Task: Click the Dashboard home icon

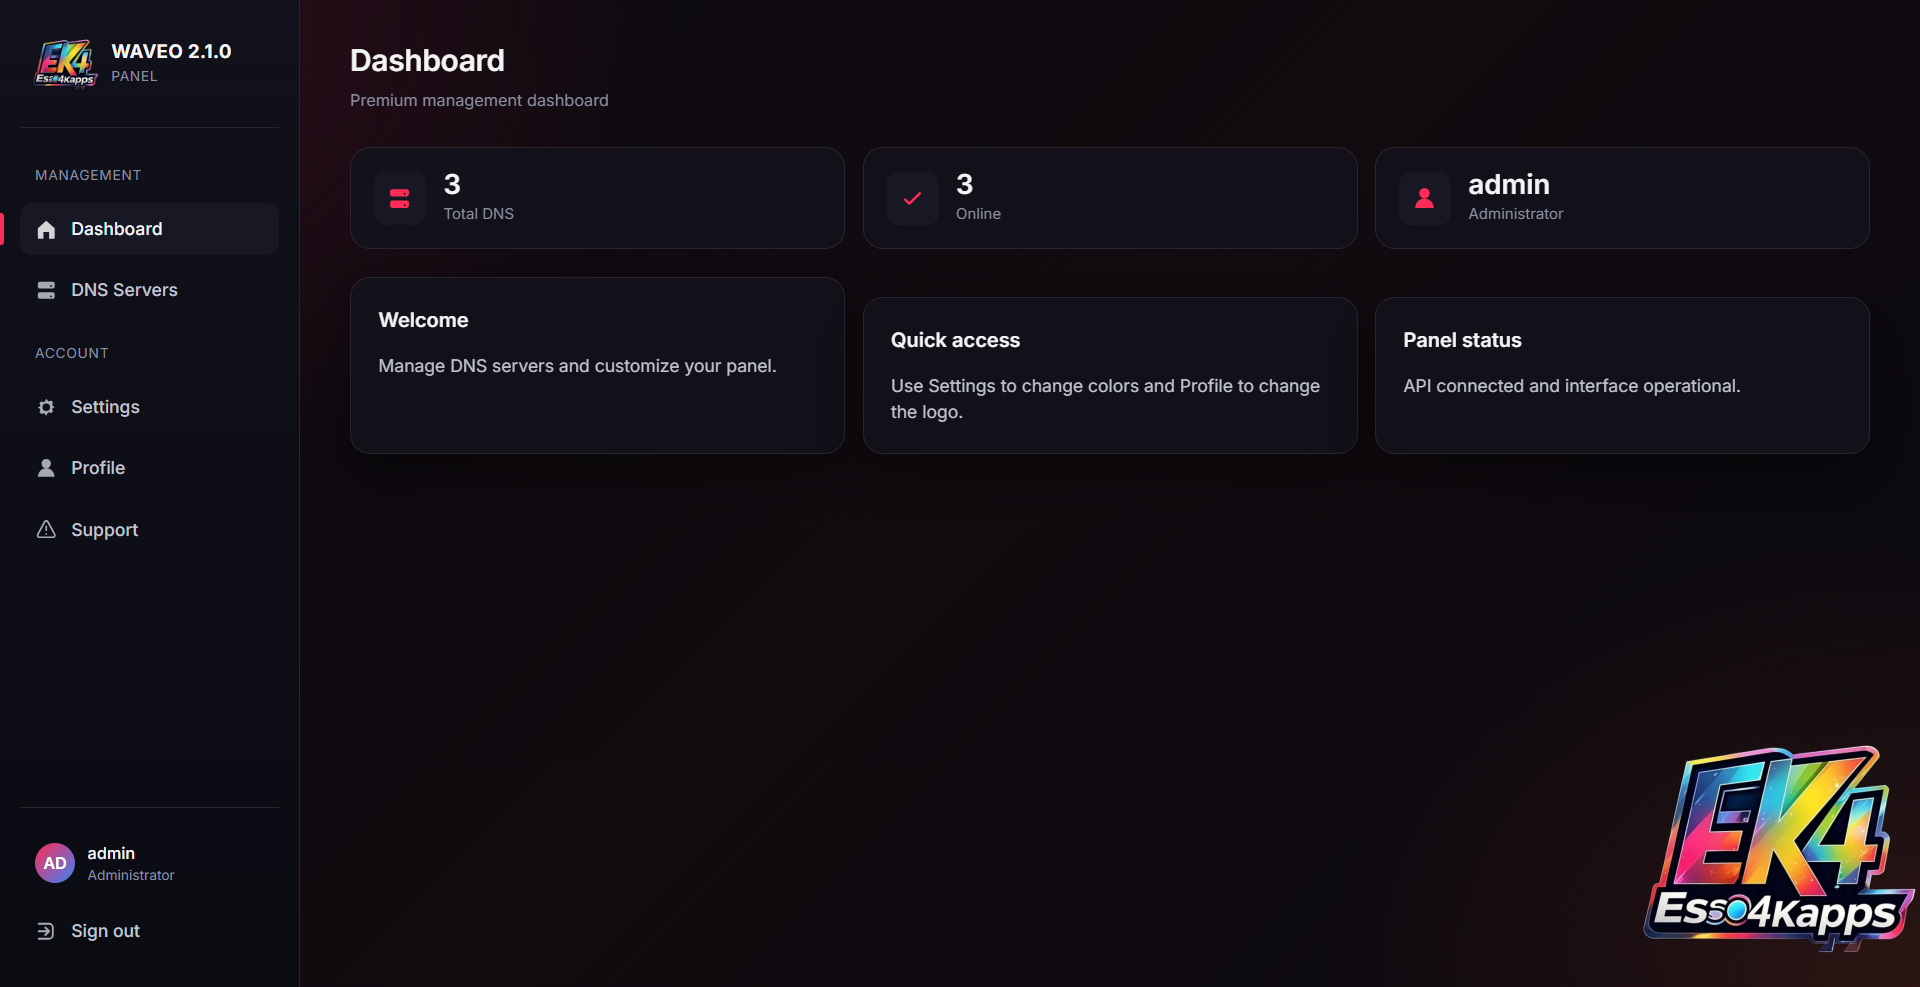Action: click(x=46, y=230)
